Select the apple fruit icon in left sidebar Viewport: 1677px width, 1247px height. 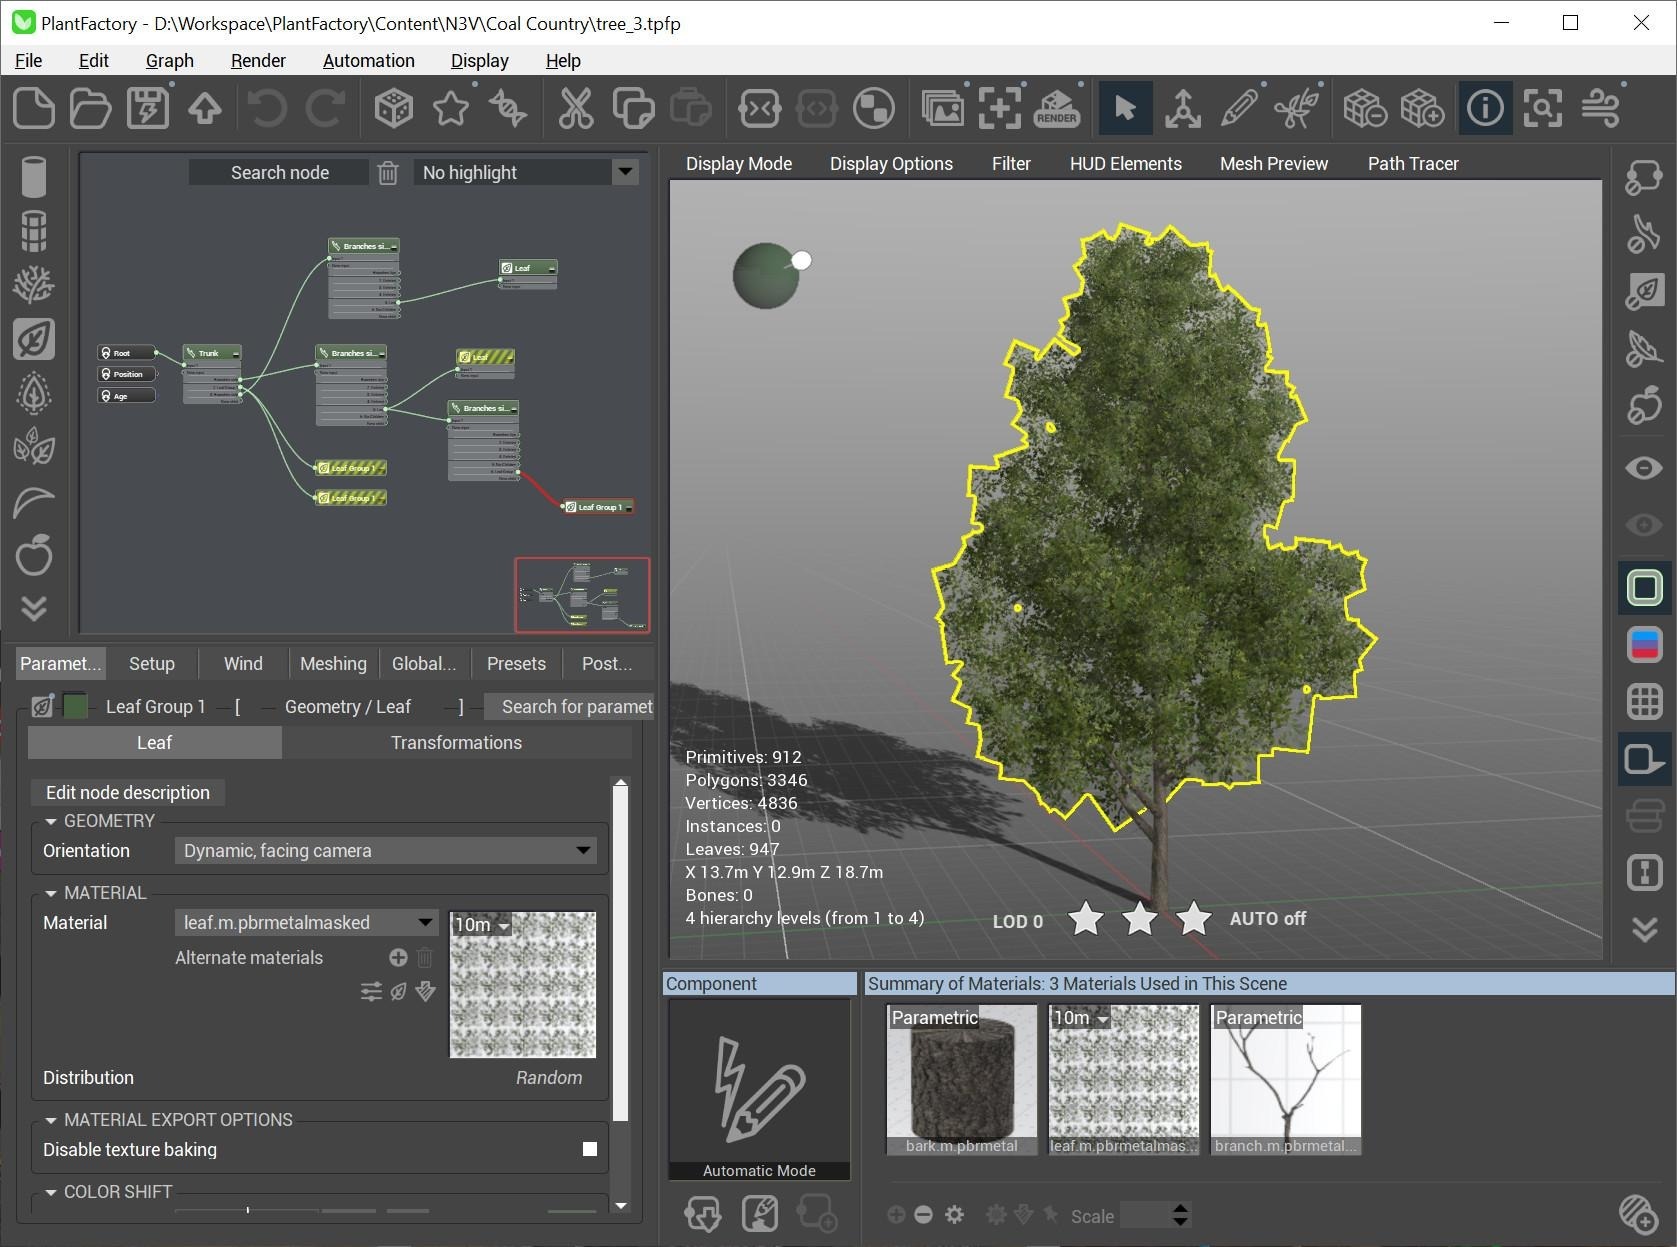click(x=34, y=555)
